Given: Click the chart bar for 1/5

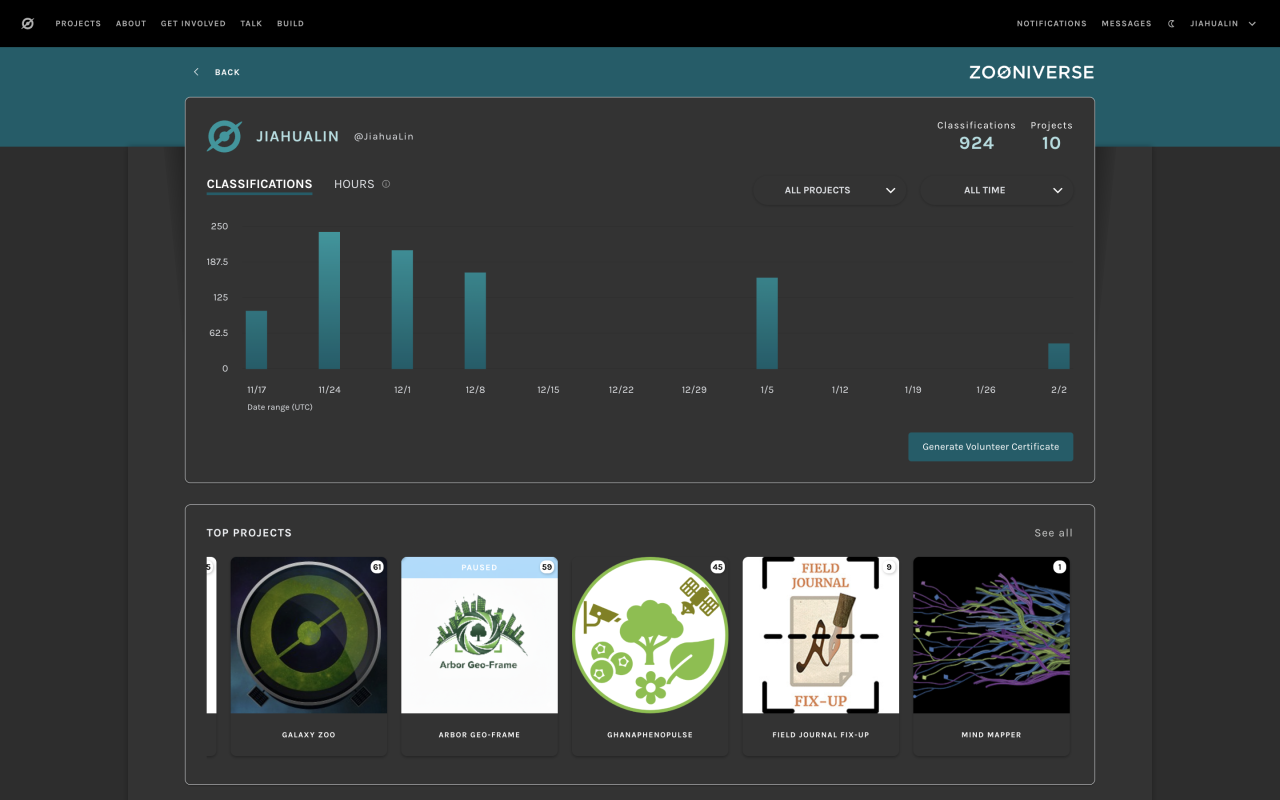Looking at the screenshot, I should tap(767, 323).
